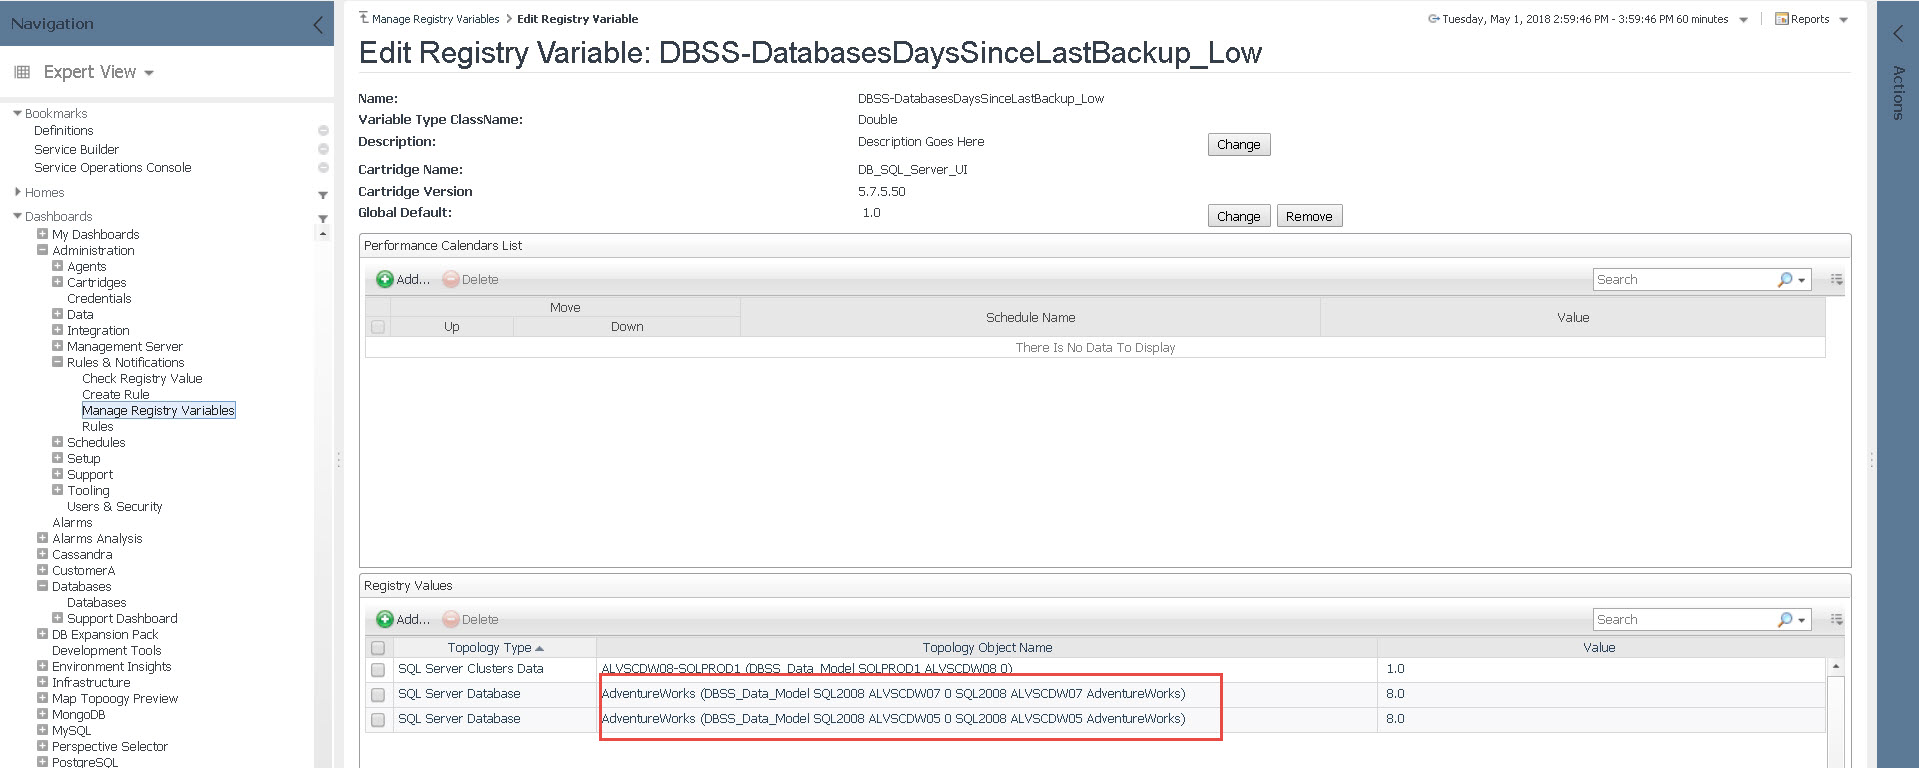Click green Add icon in Performance Calendars List

point(385,280)
